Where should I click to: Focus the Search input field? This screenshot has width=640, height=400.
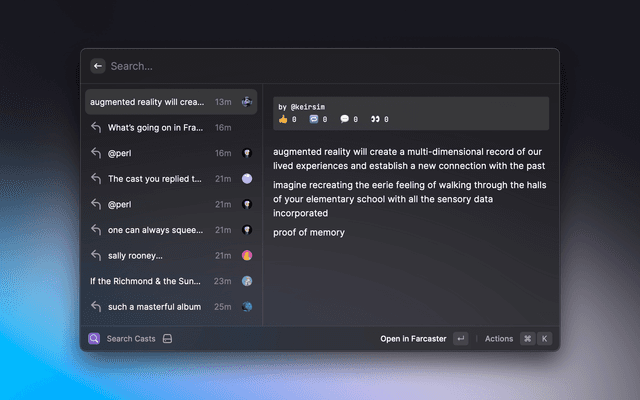pos(320,66)
